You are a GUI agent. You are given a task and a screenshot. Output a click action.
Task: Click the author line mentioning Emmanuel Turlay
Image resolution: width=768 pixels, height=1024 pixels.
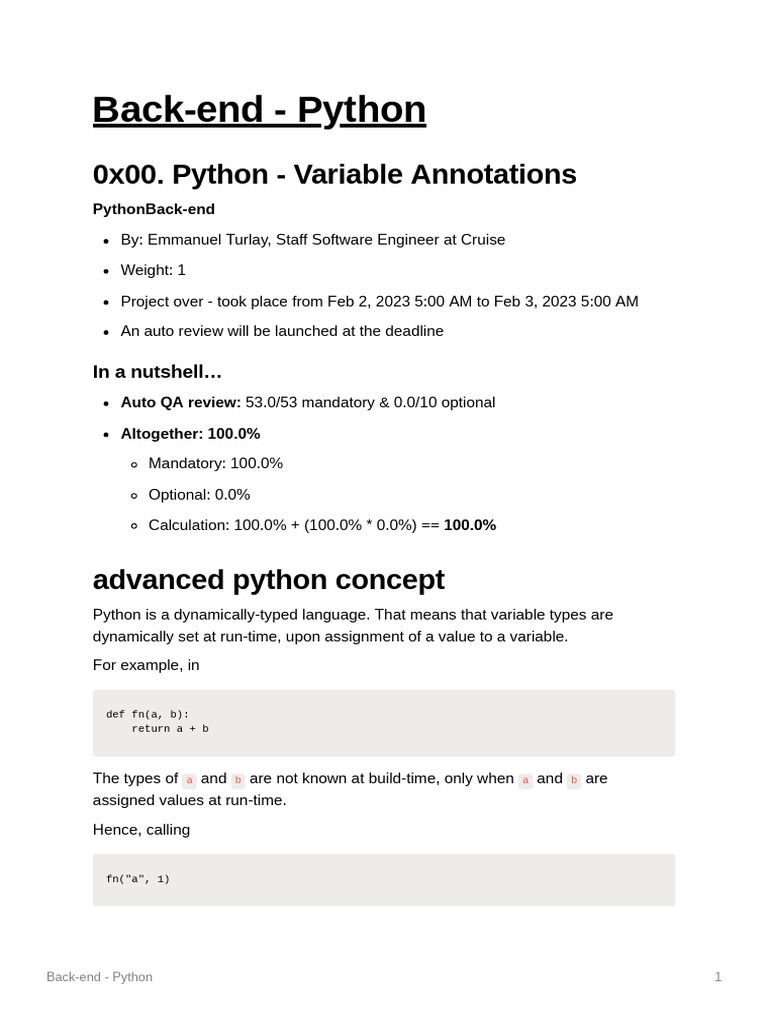pos(312,240)
